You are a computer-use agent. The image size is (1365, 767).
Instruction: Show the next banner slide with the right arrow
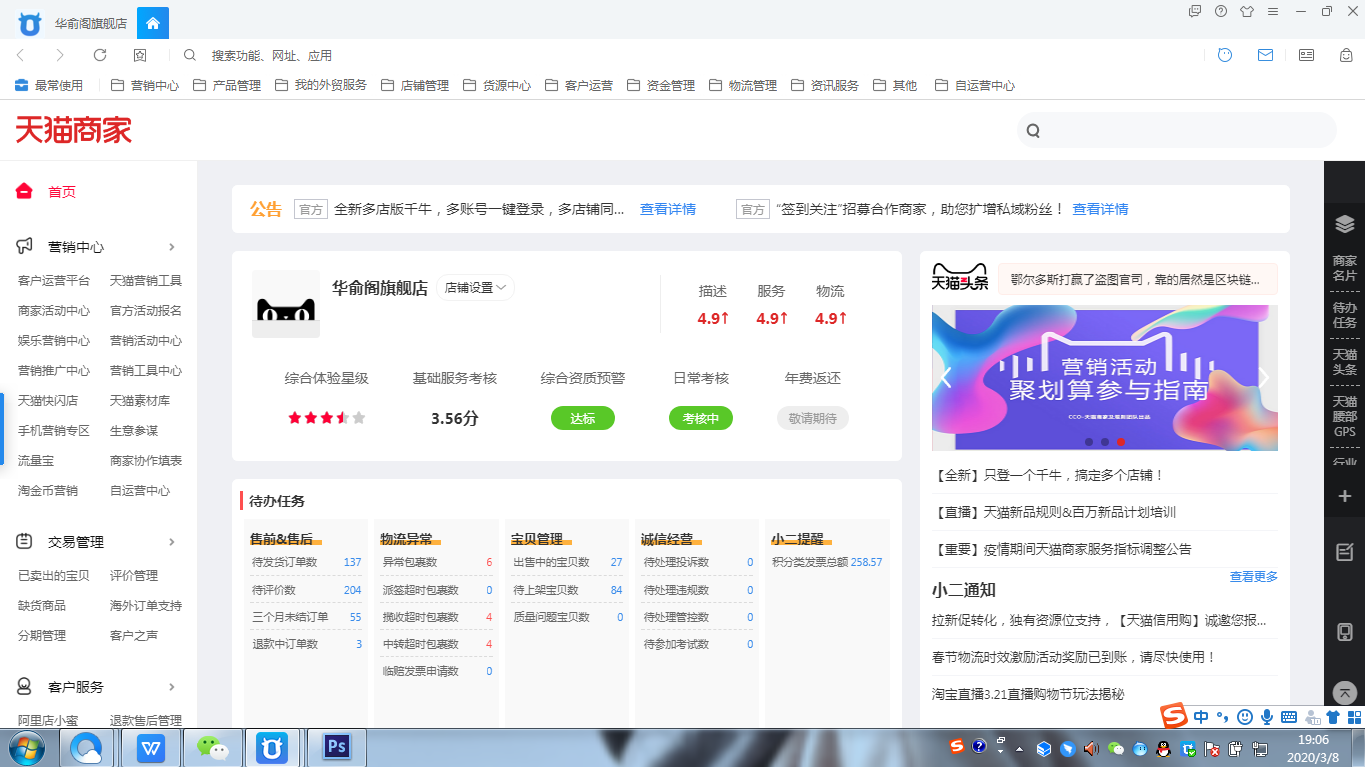[x=1264, y=377]
